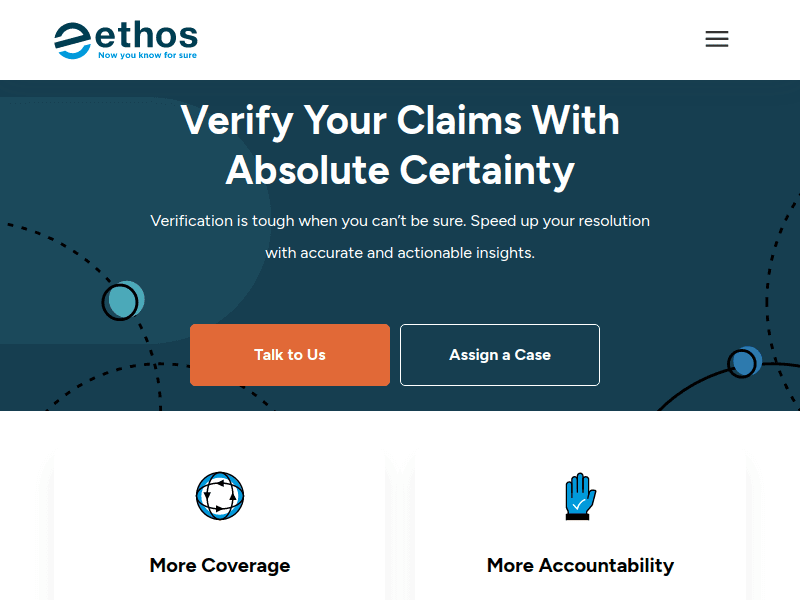Select the More Coverage globe icon
The width and height of the screenshot is (800, 600).
[220, 496]
